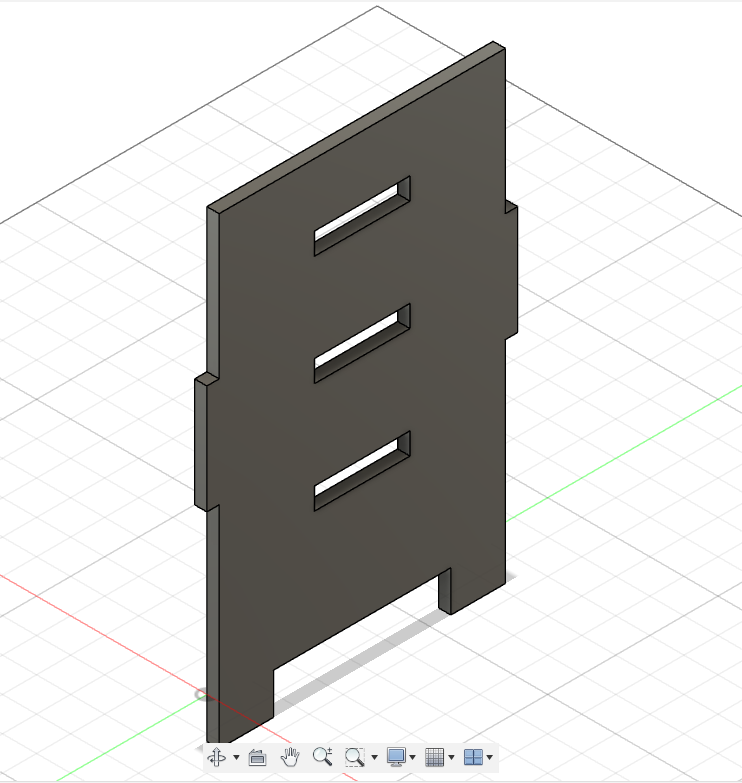
Task: Select the left side protruding tab
Action: [201, 444]
